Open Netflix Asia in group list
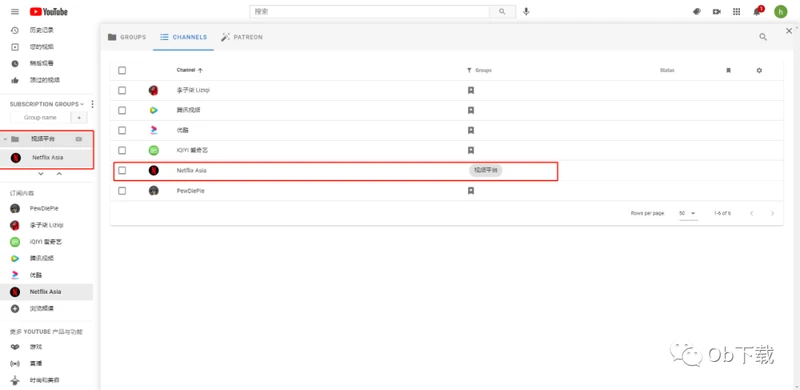This screenshot has width=800, height=390. pos(46,158)
